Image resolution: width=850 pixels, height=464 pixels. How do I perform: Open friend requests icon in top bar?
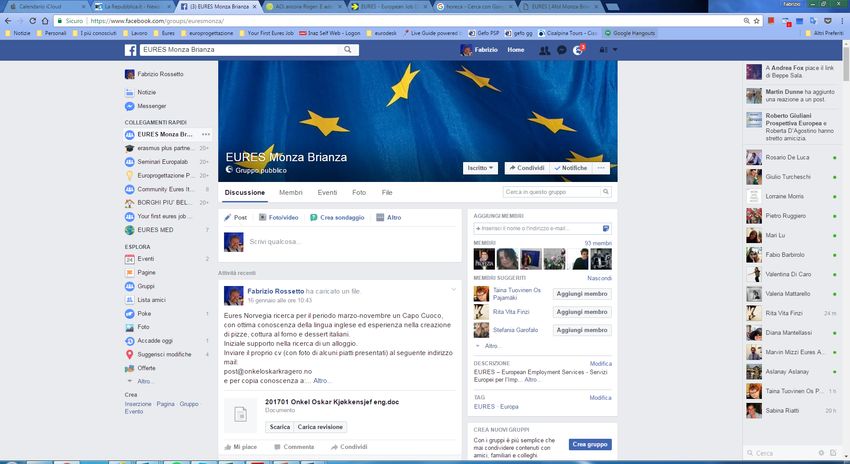[x=544, y=50]
